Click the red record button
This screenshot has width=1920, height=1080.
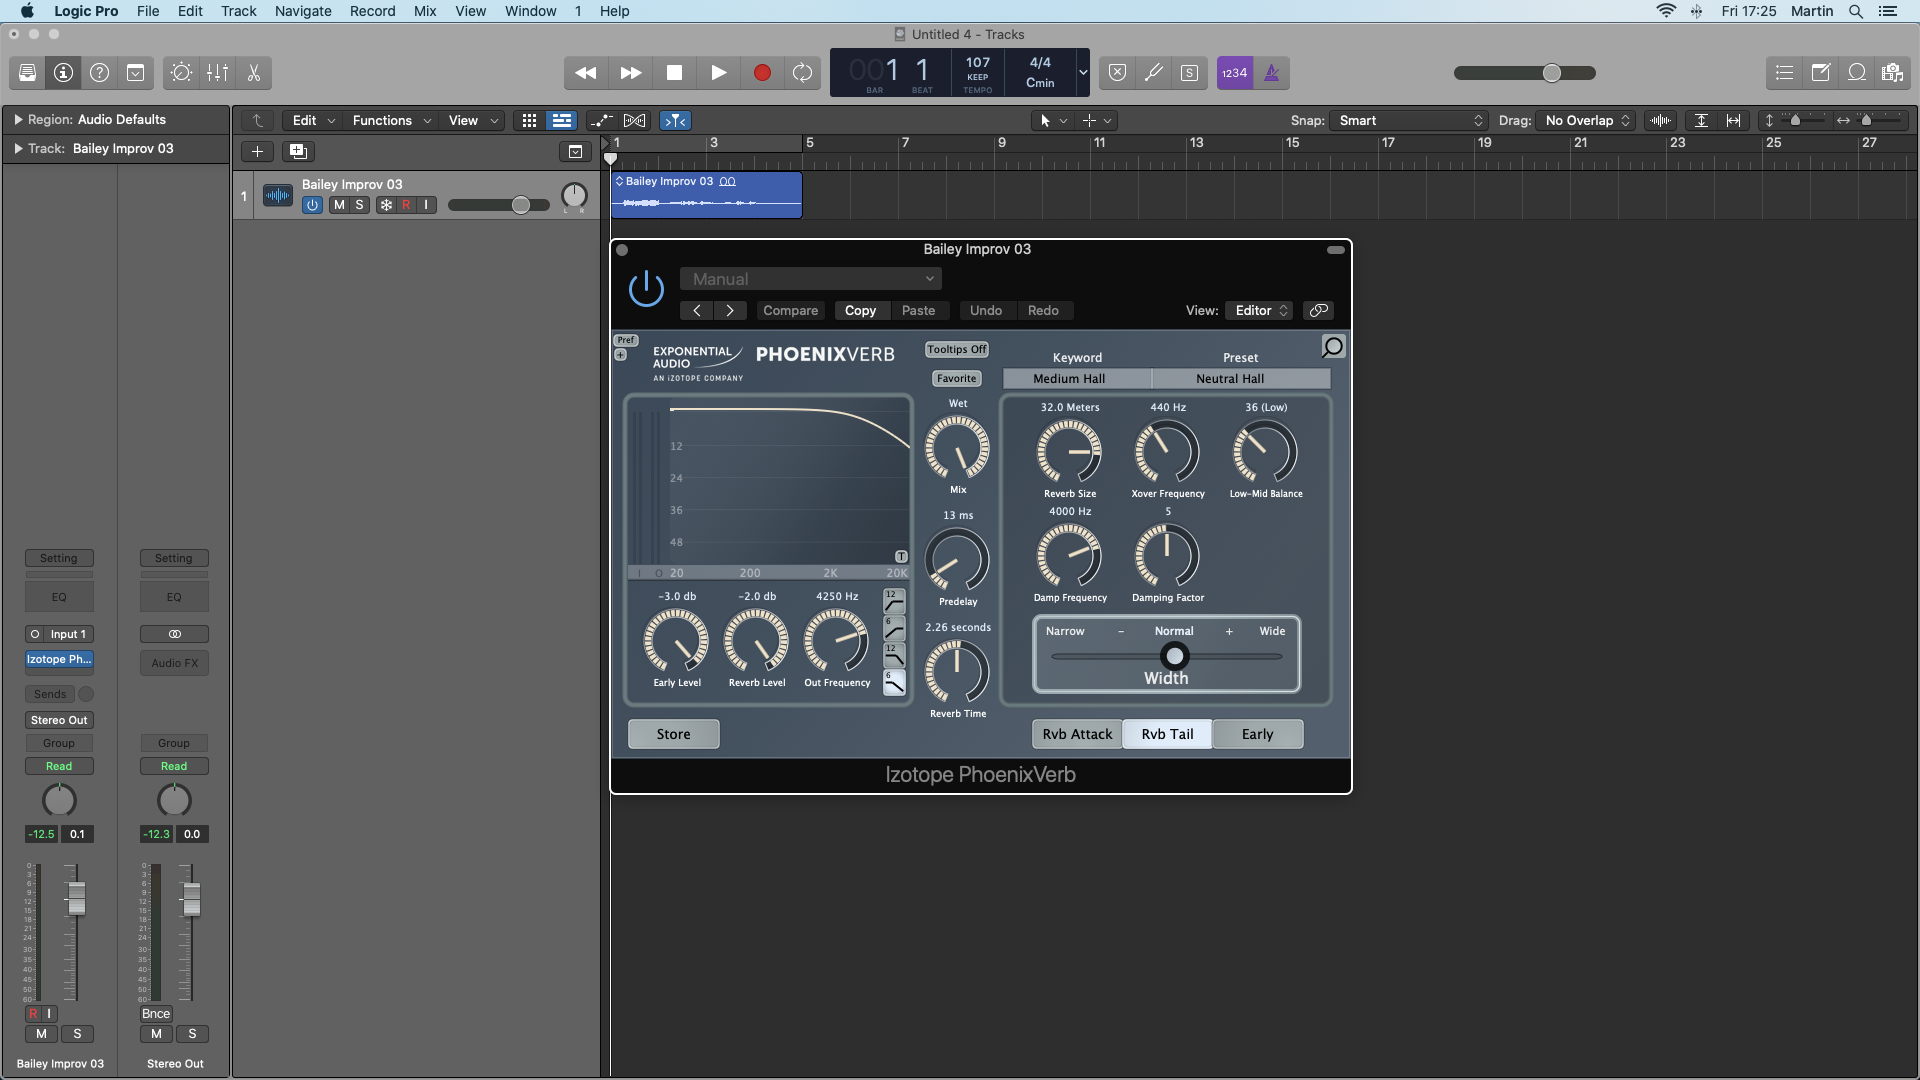[x=762, y=73]
